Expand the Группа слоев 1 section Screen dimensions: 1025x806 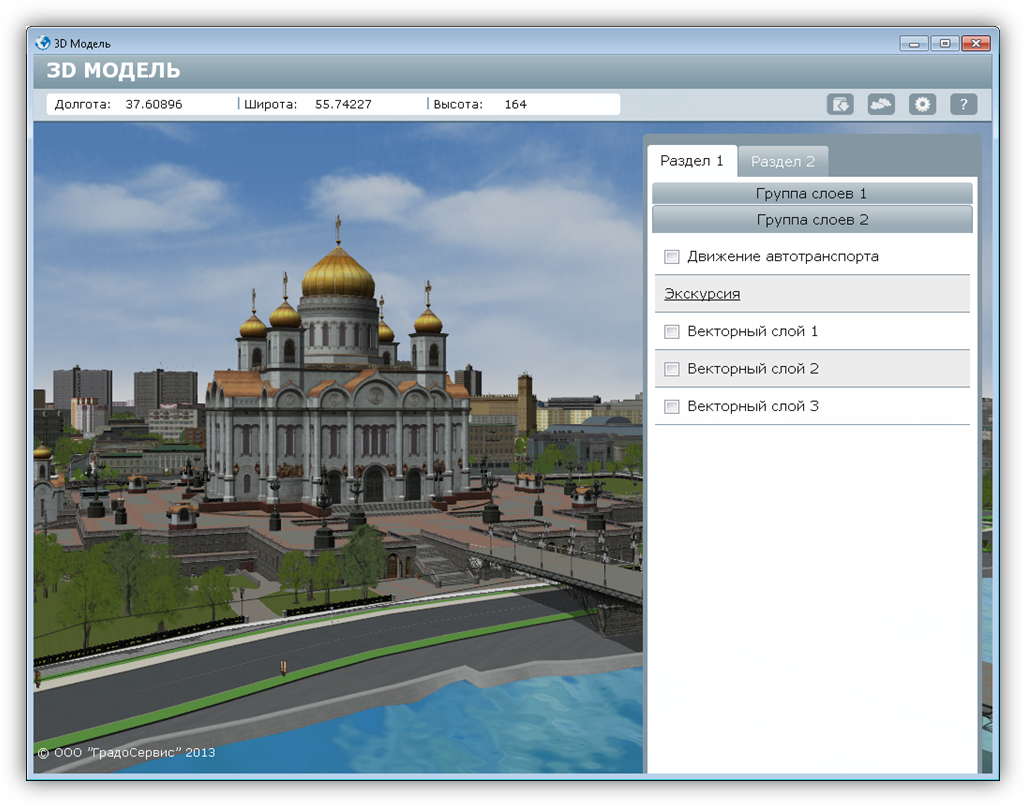point(812,193)
